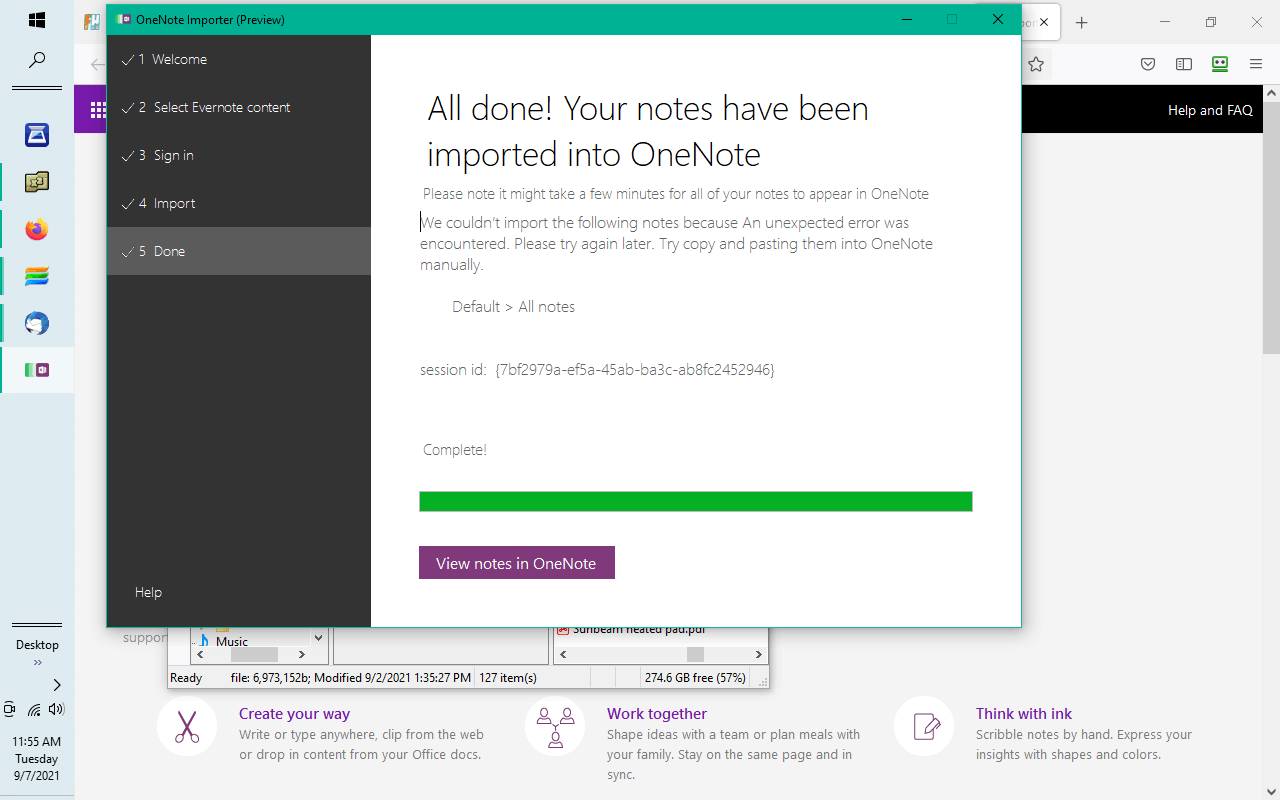Switch to Firefox in the taskbar
The image size is (1280, 800).
point(37,230)
